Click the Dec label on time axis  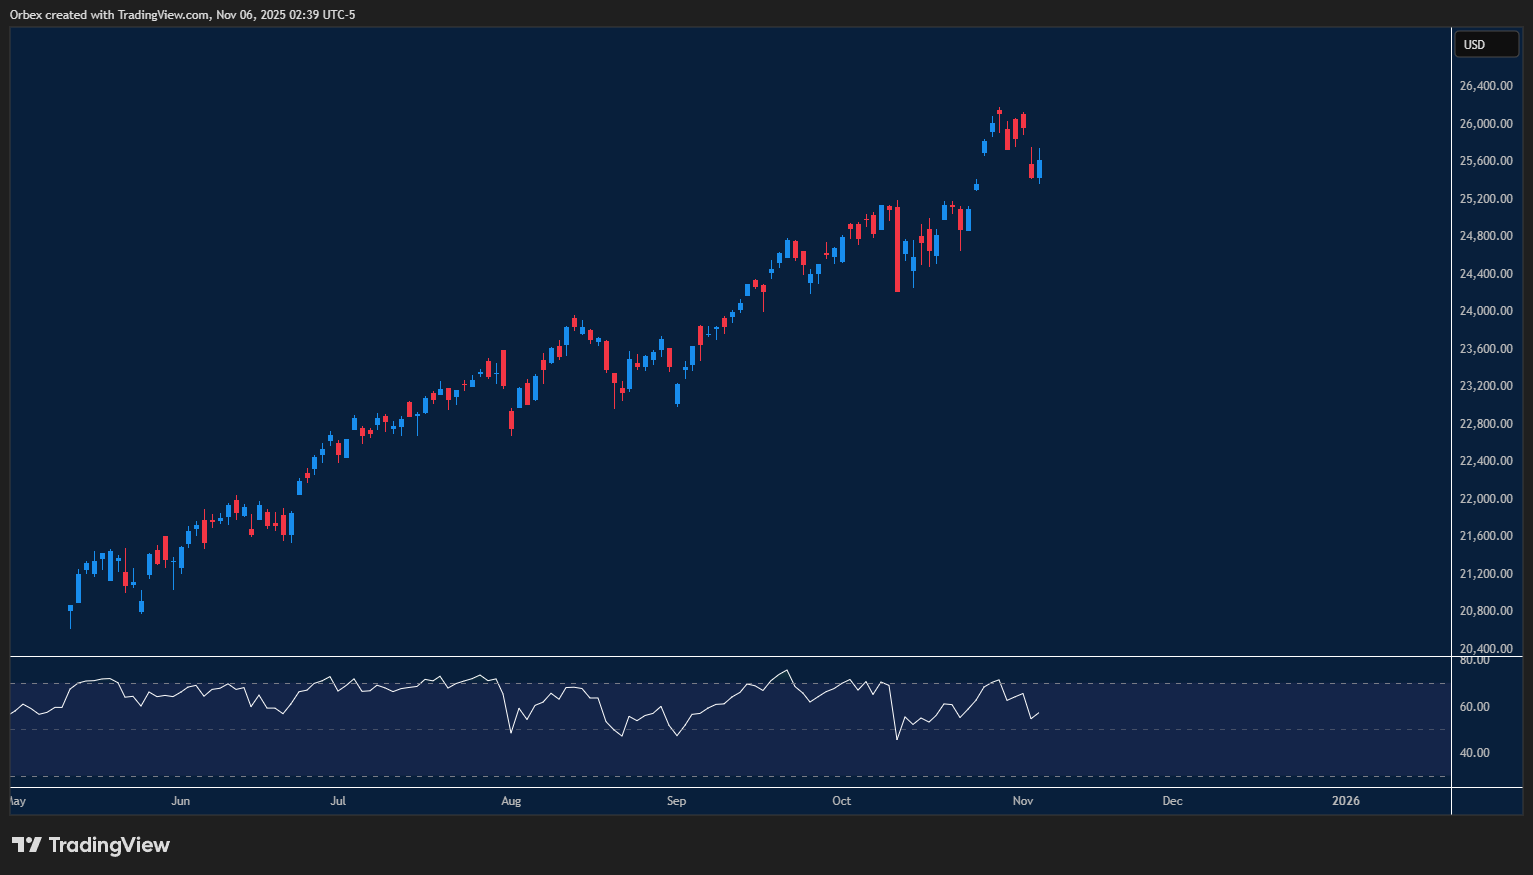1172,801
